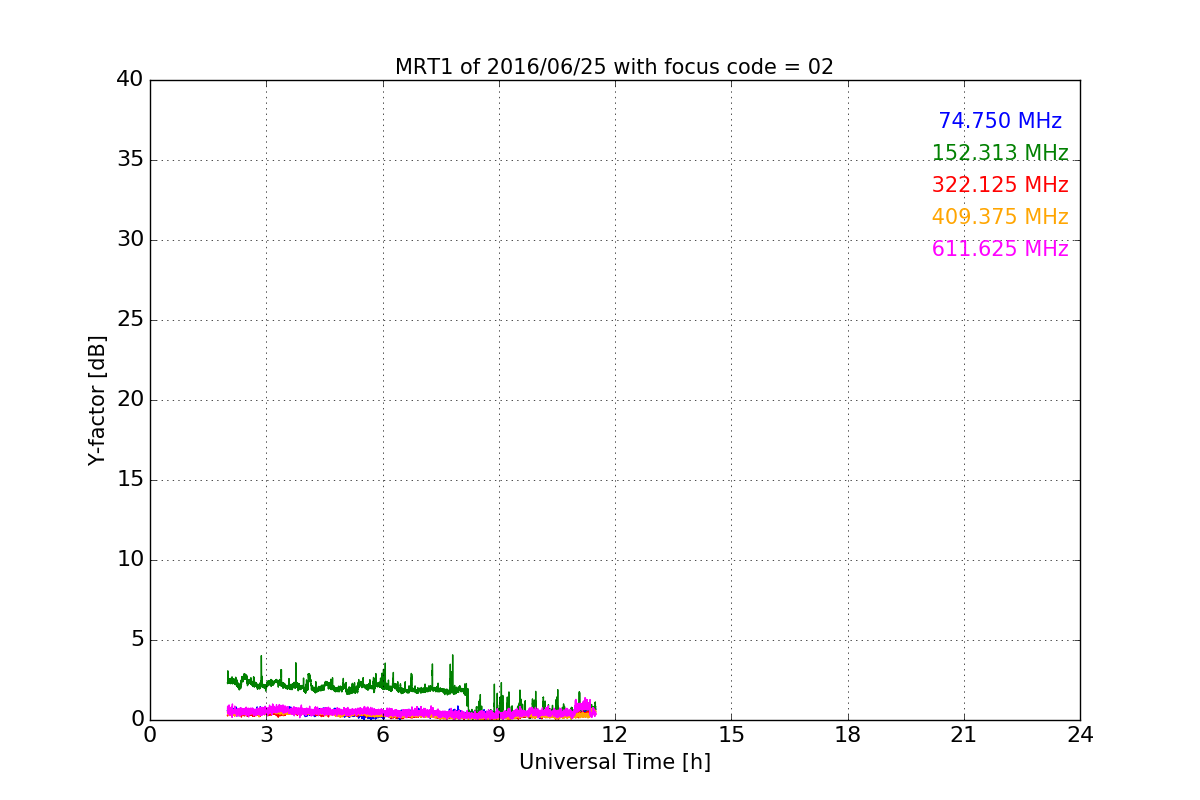1200x800 pixels.
Task: Click the x-axis tick label 3
Action: coord(266,735)
